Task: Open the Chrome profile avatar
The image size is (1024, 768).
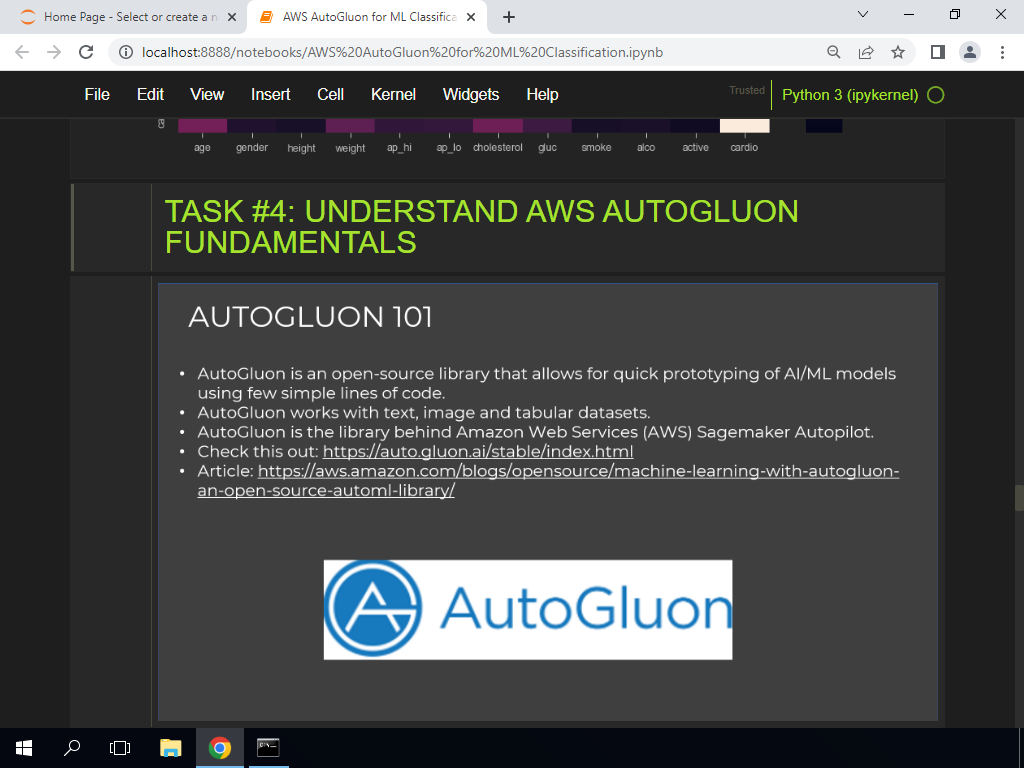Action: 970,52
